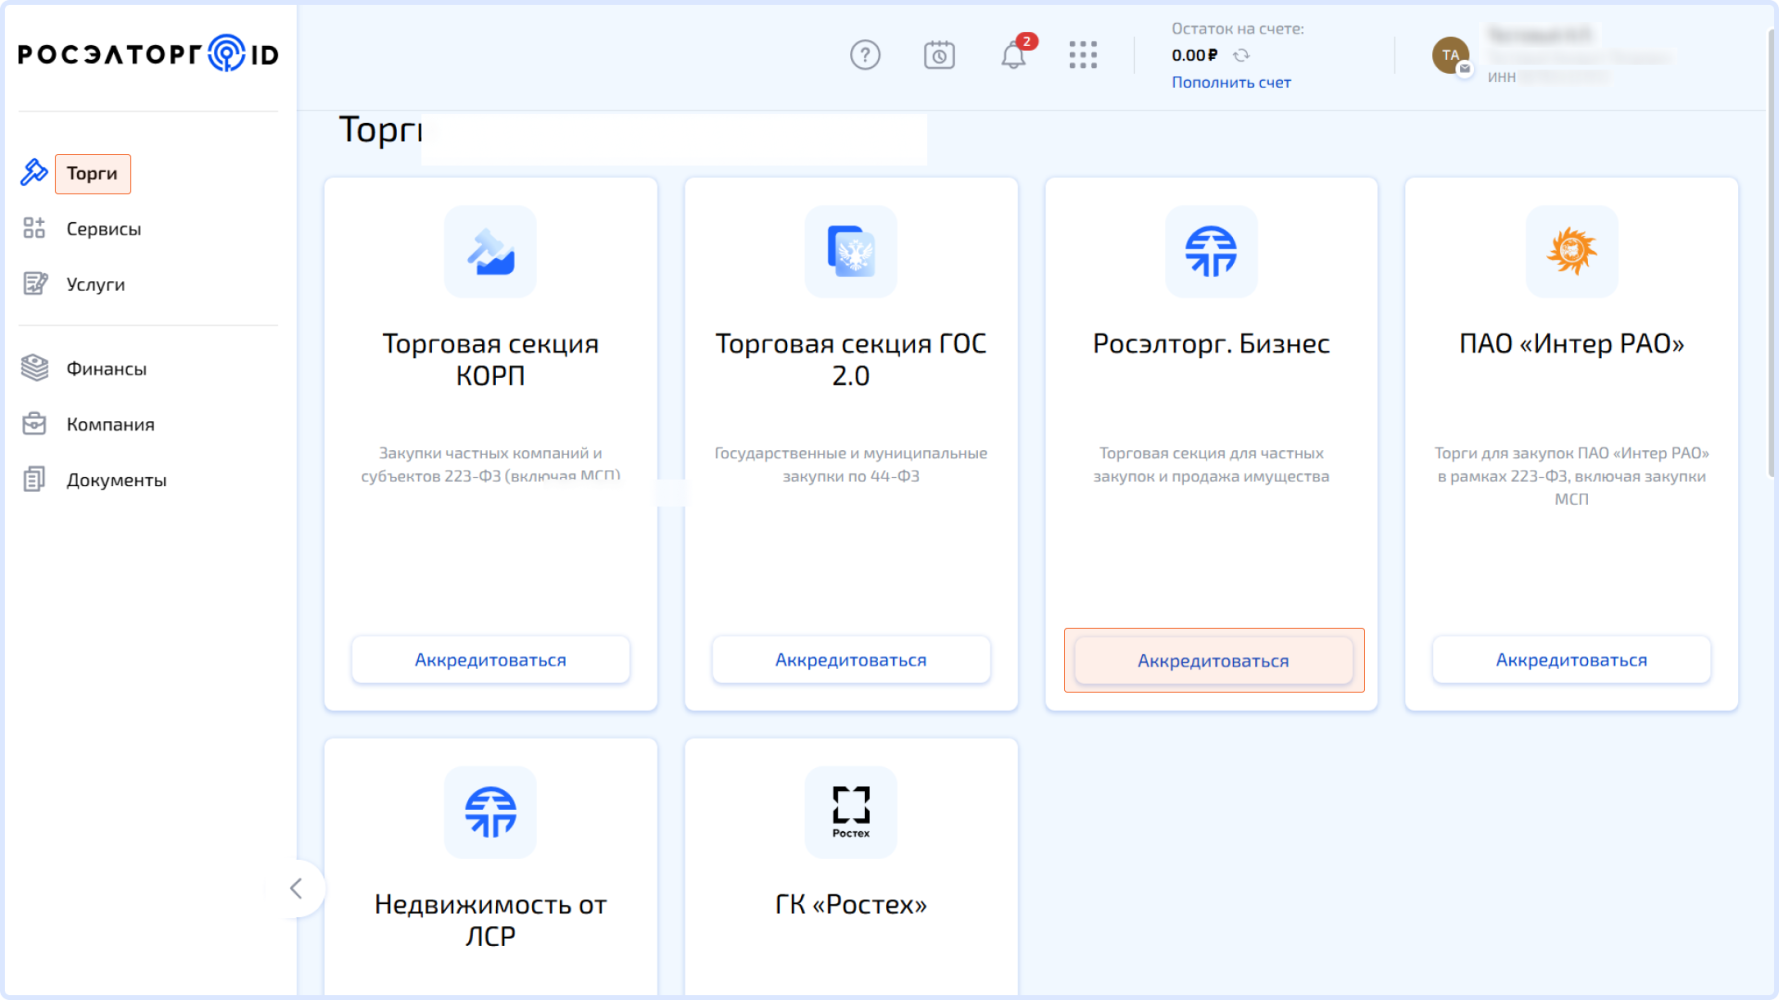
Task: Open the calendar schedule icon
Action: (939, 55)
